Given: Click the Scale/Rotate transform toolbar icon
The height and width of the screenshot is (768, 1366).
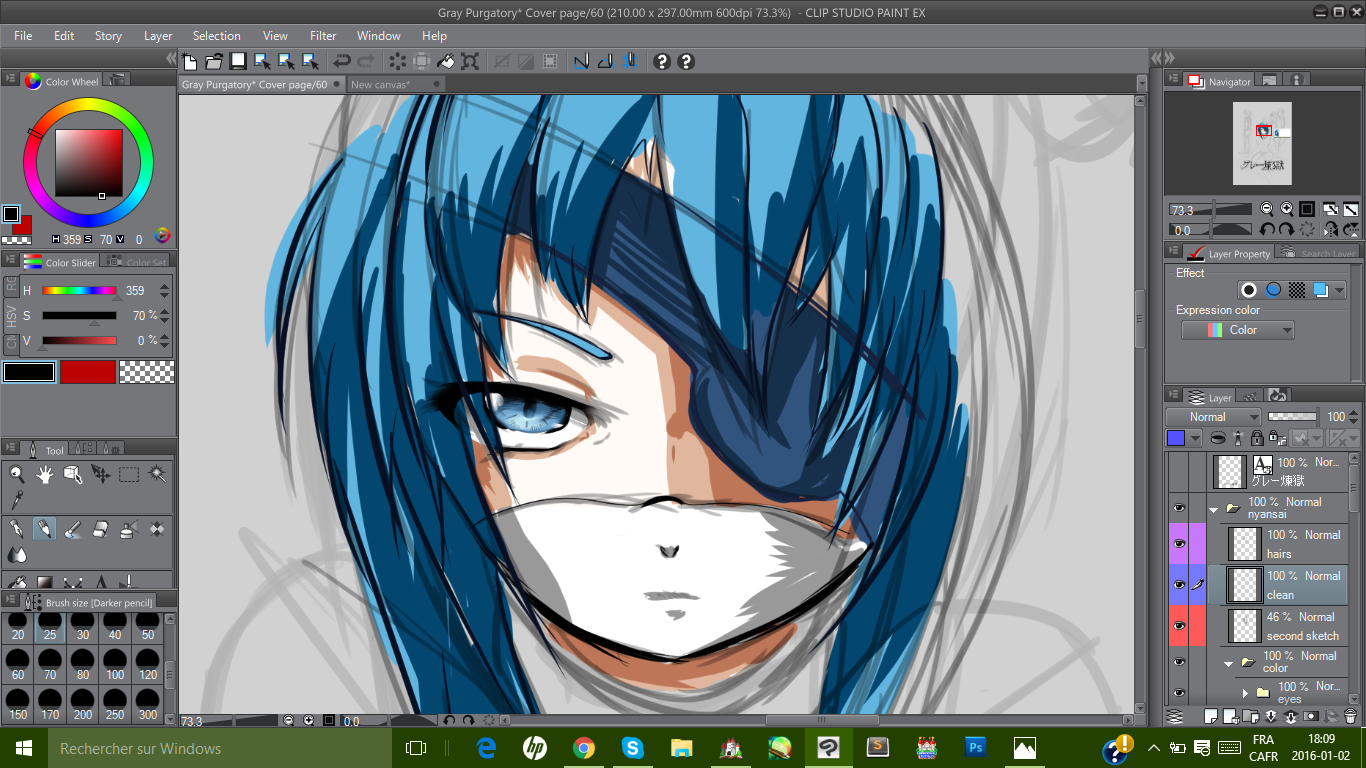Looking at the screenshot, I should pyautogui.click(x=471, y=61).
